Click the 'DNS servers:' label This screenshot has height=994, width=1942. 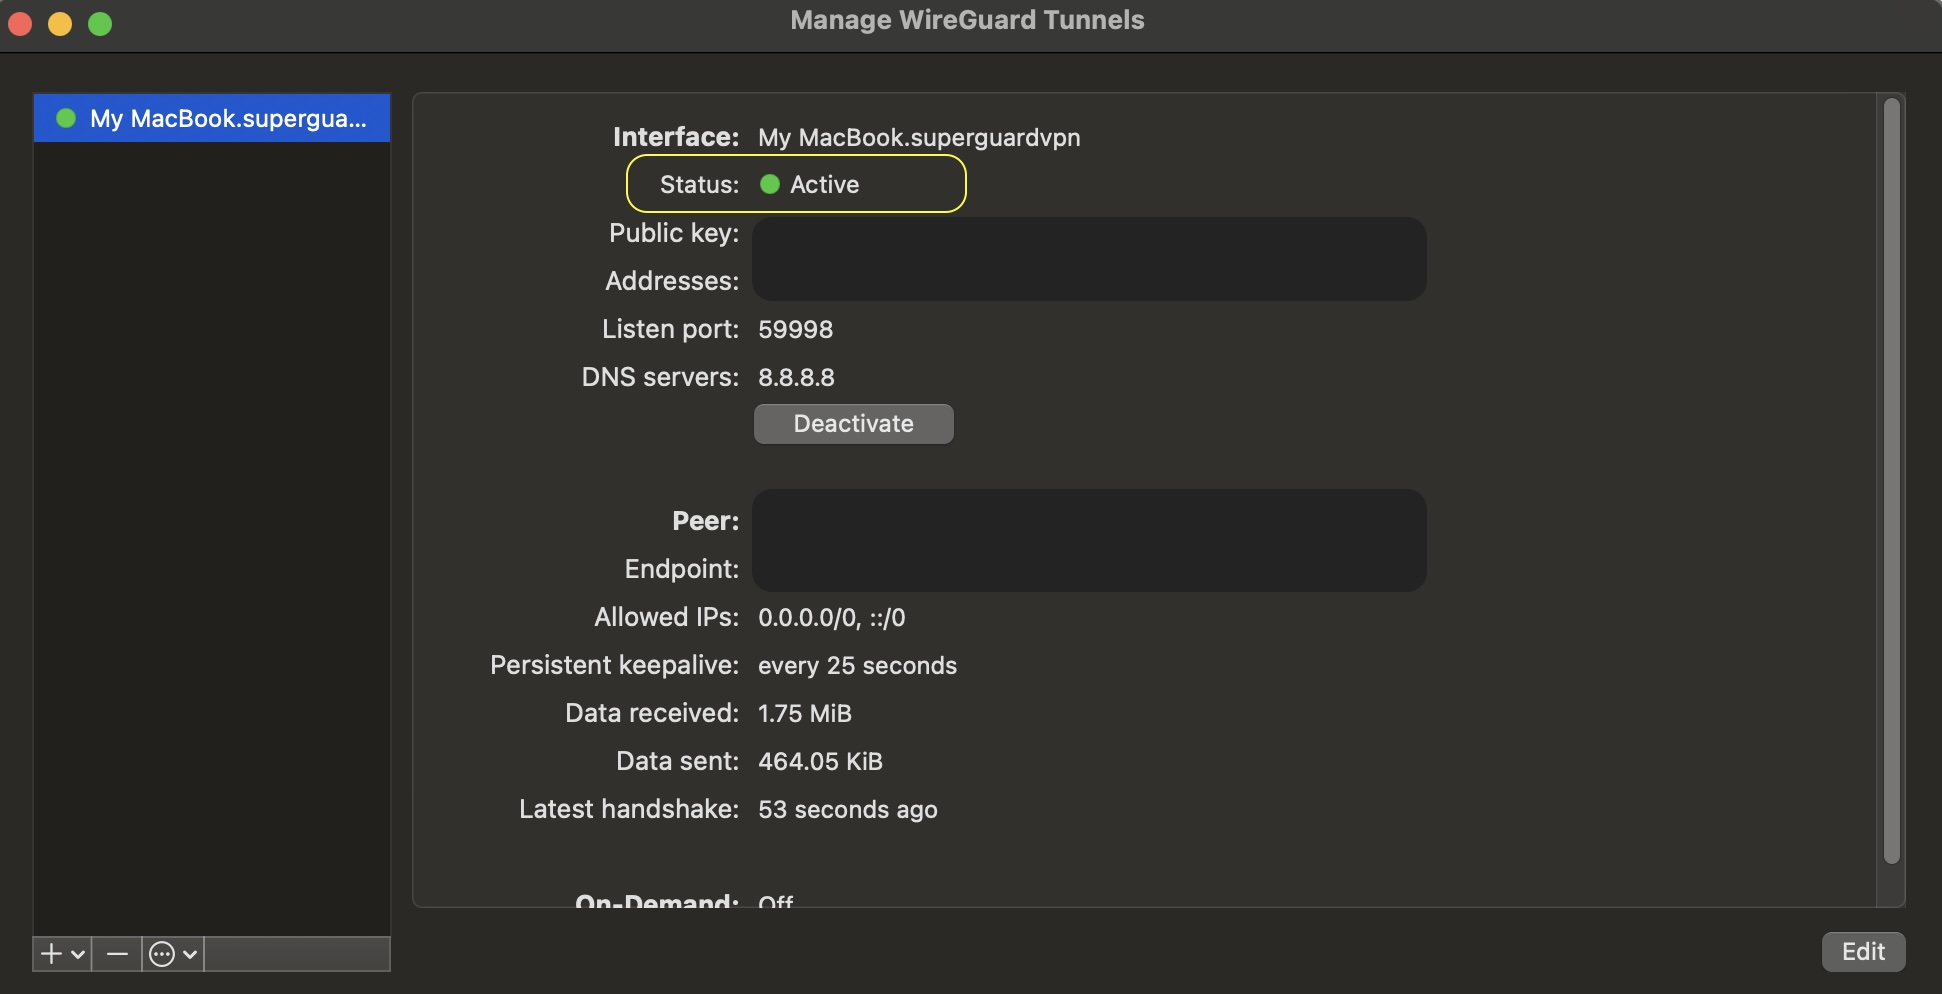(x=661, y=377)
